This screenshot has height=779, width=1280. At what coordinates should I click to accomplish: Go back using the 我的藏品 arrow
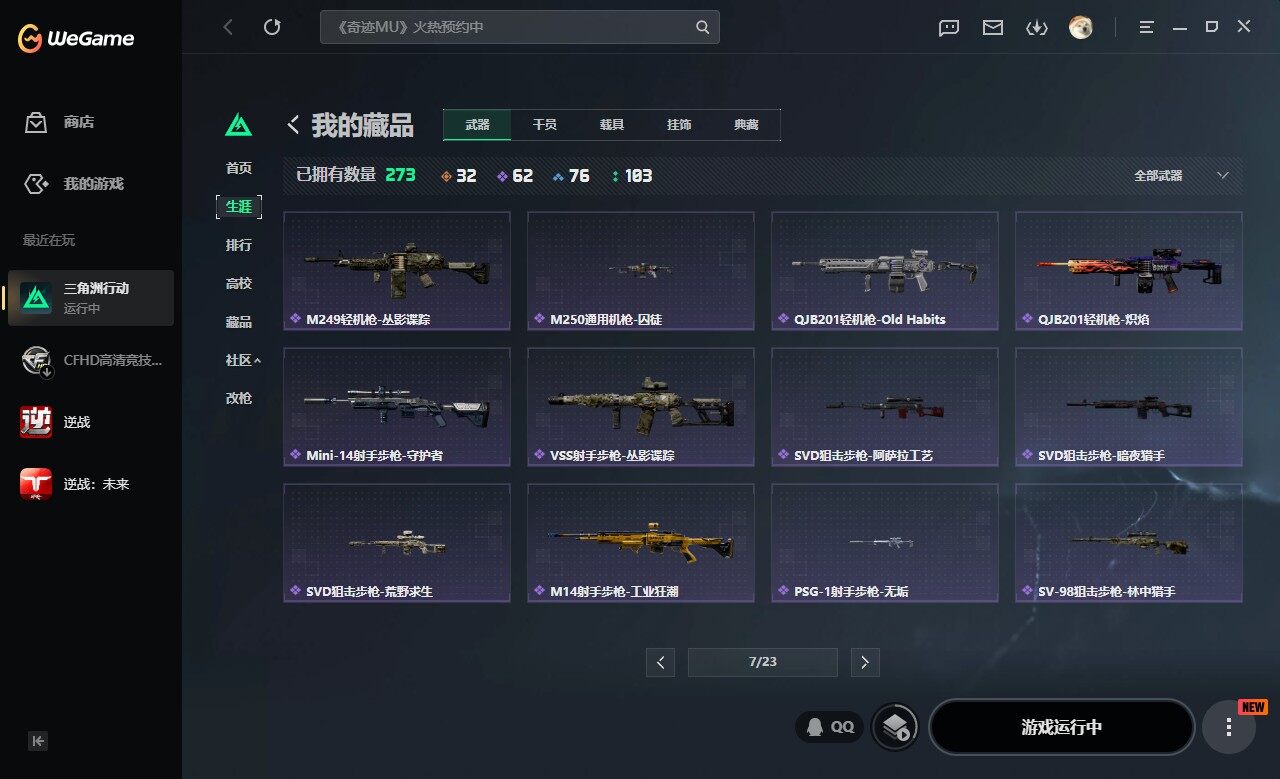[293, 125]
